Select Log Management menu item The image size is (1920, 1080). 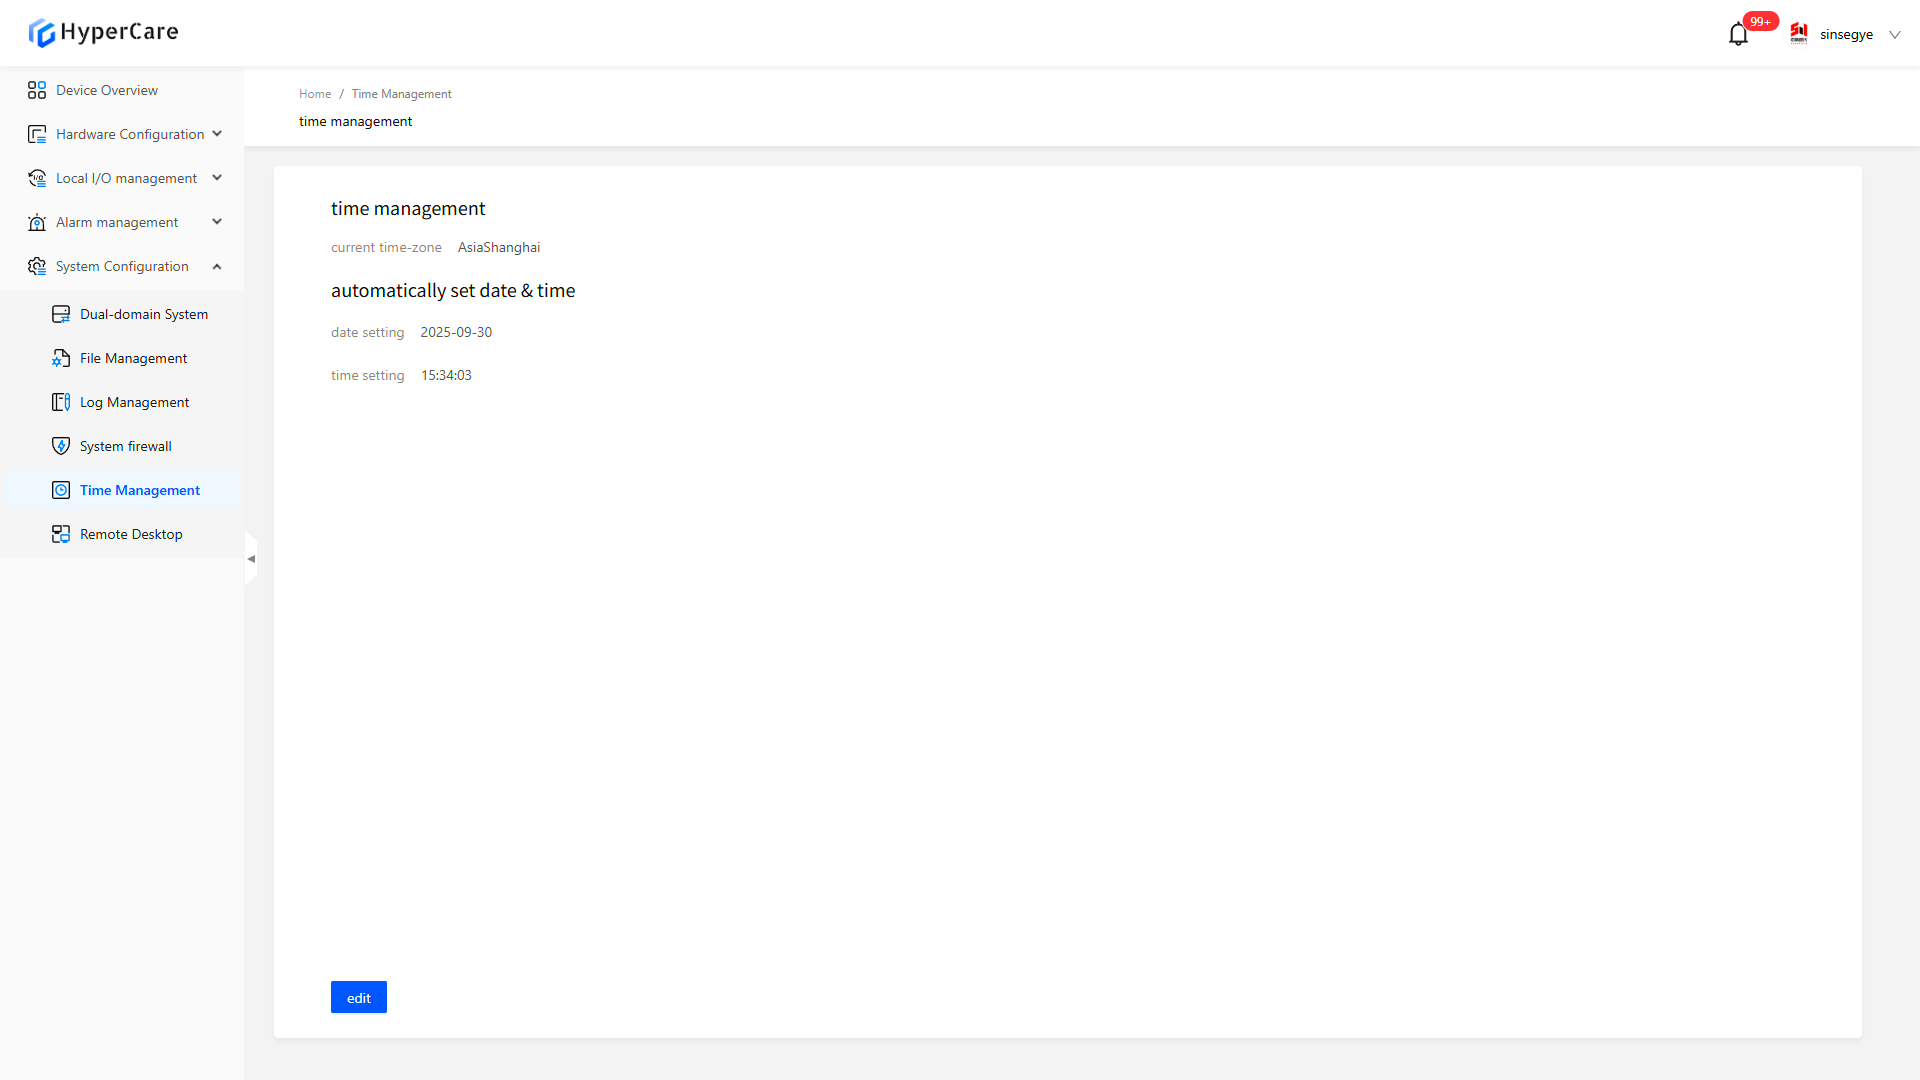(x=134, y=402)
